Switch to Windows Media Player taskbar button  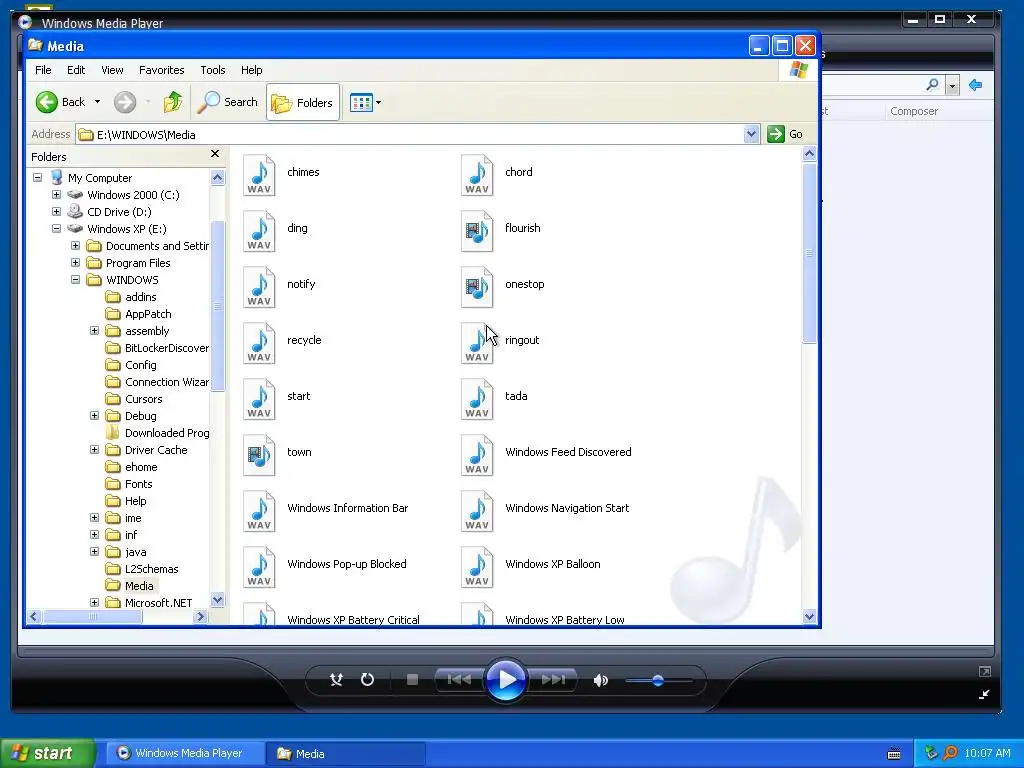(x=183, y=753)
